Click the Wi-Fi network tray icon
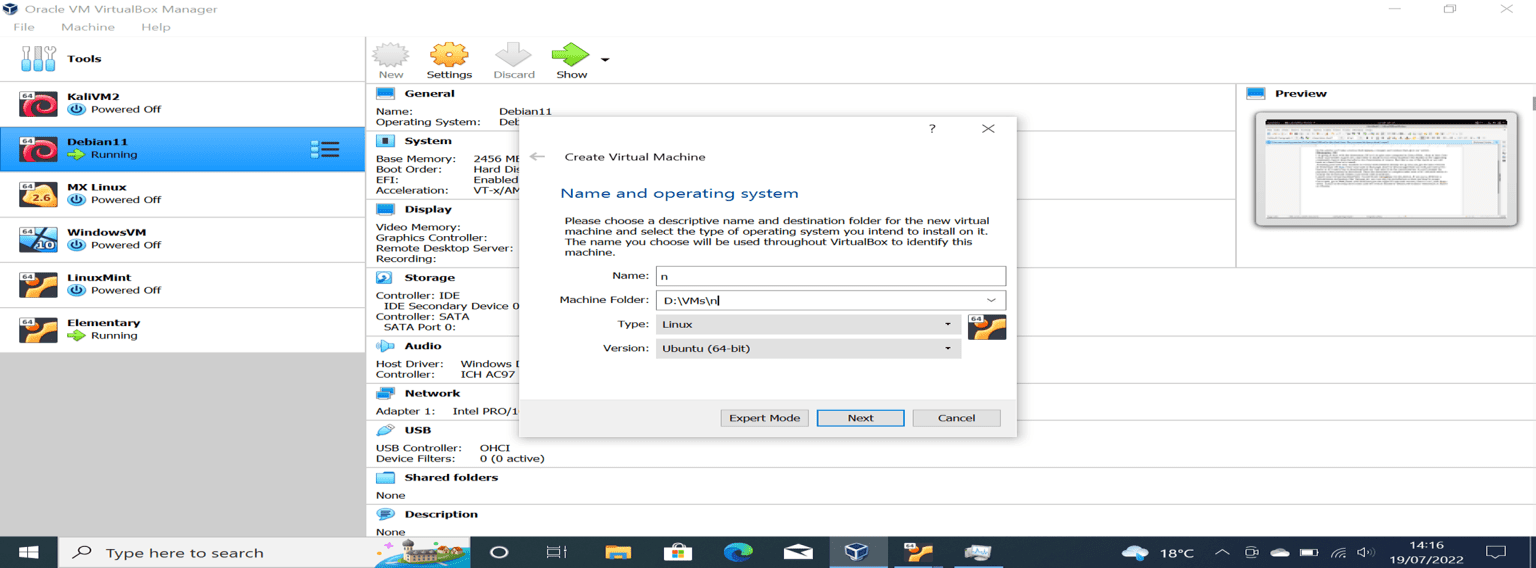The height and width of the screenshot is (568, 1536). tap(1338, 552)
